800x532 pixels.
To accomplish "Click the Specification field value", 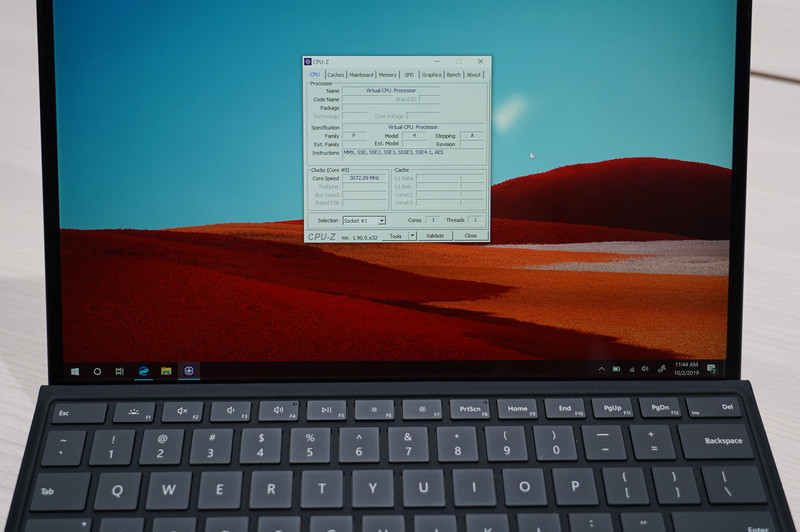I will click(413, 127).
